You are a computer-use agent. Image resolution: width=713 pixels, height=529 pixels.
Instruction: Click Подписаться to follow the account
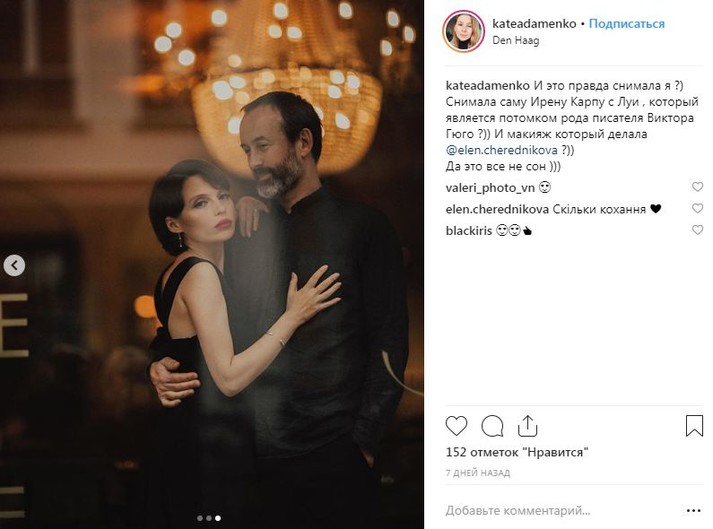coord(625,23)
